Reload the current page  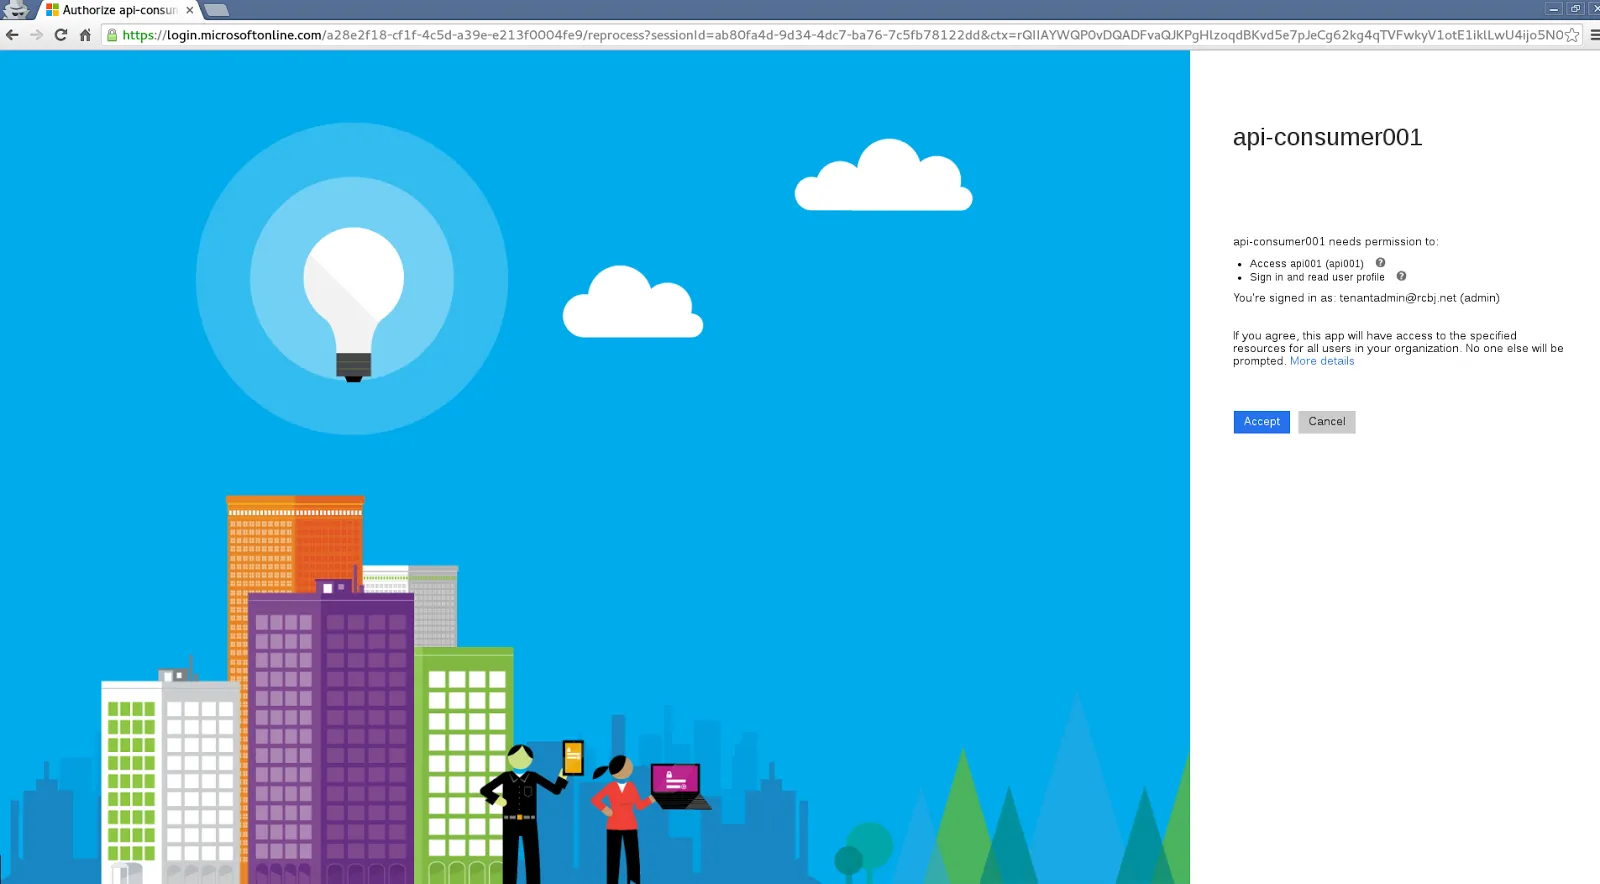point(61,35)
